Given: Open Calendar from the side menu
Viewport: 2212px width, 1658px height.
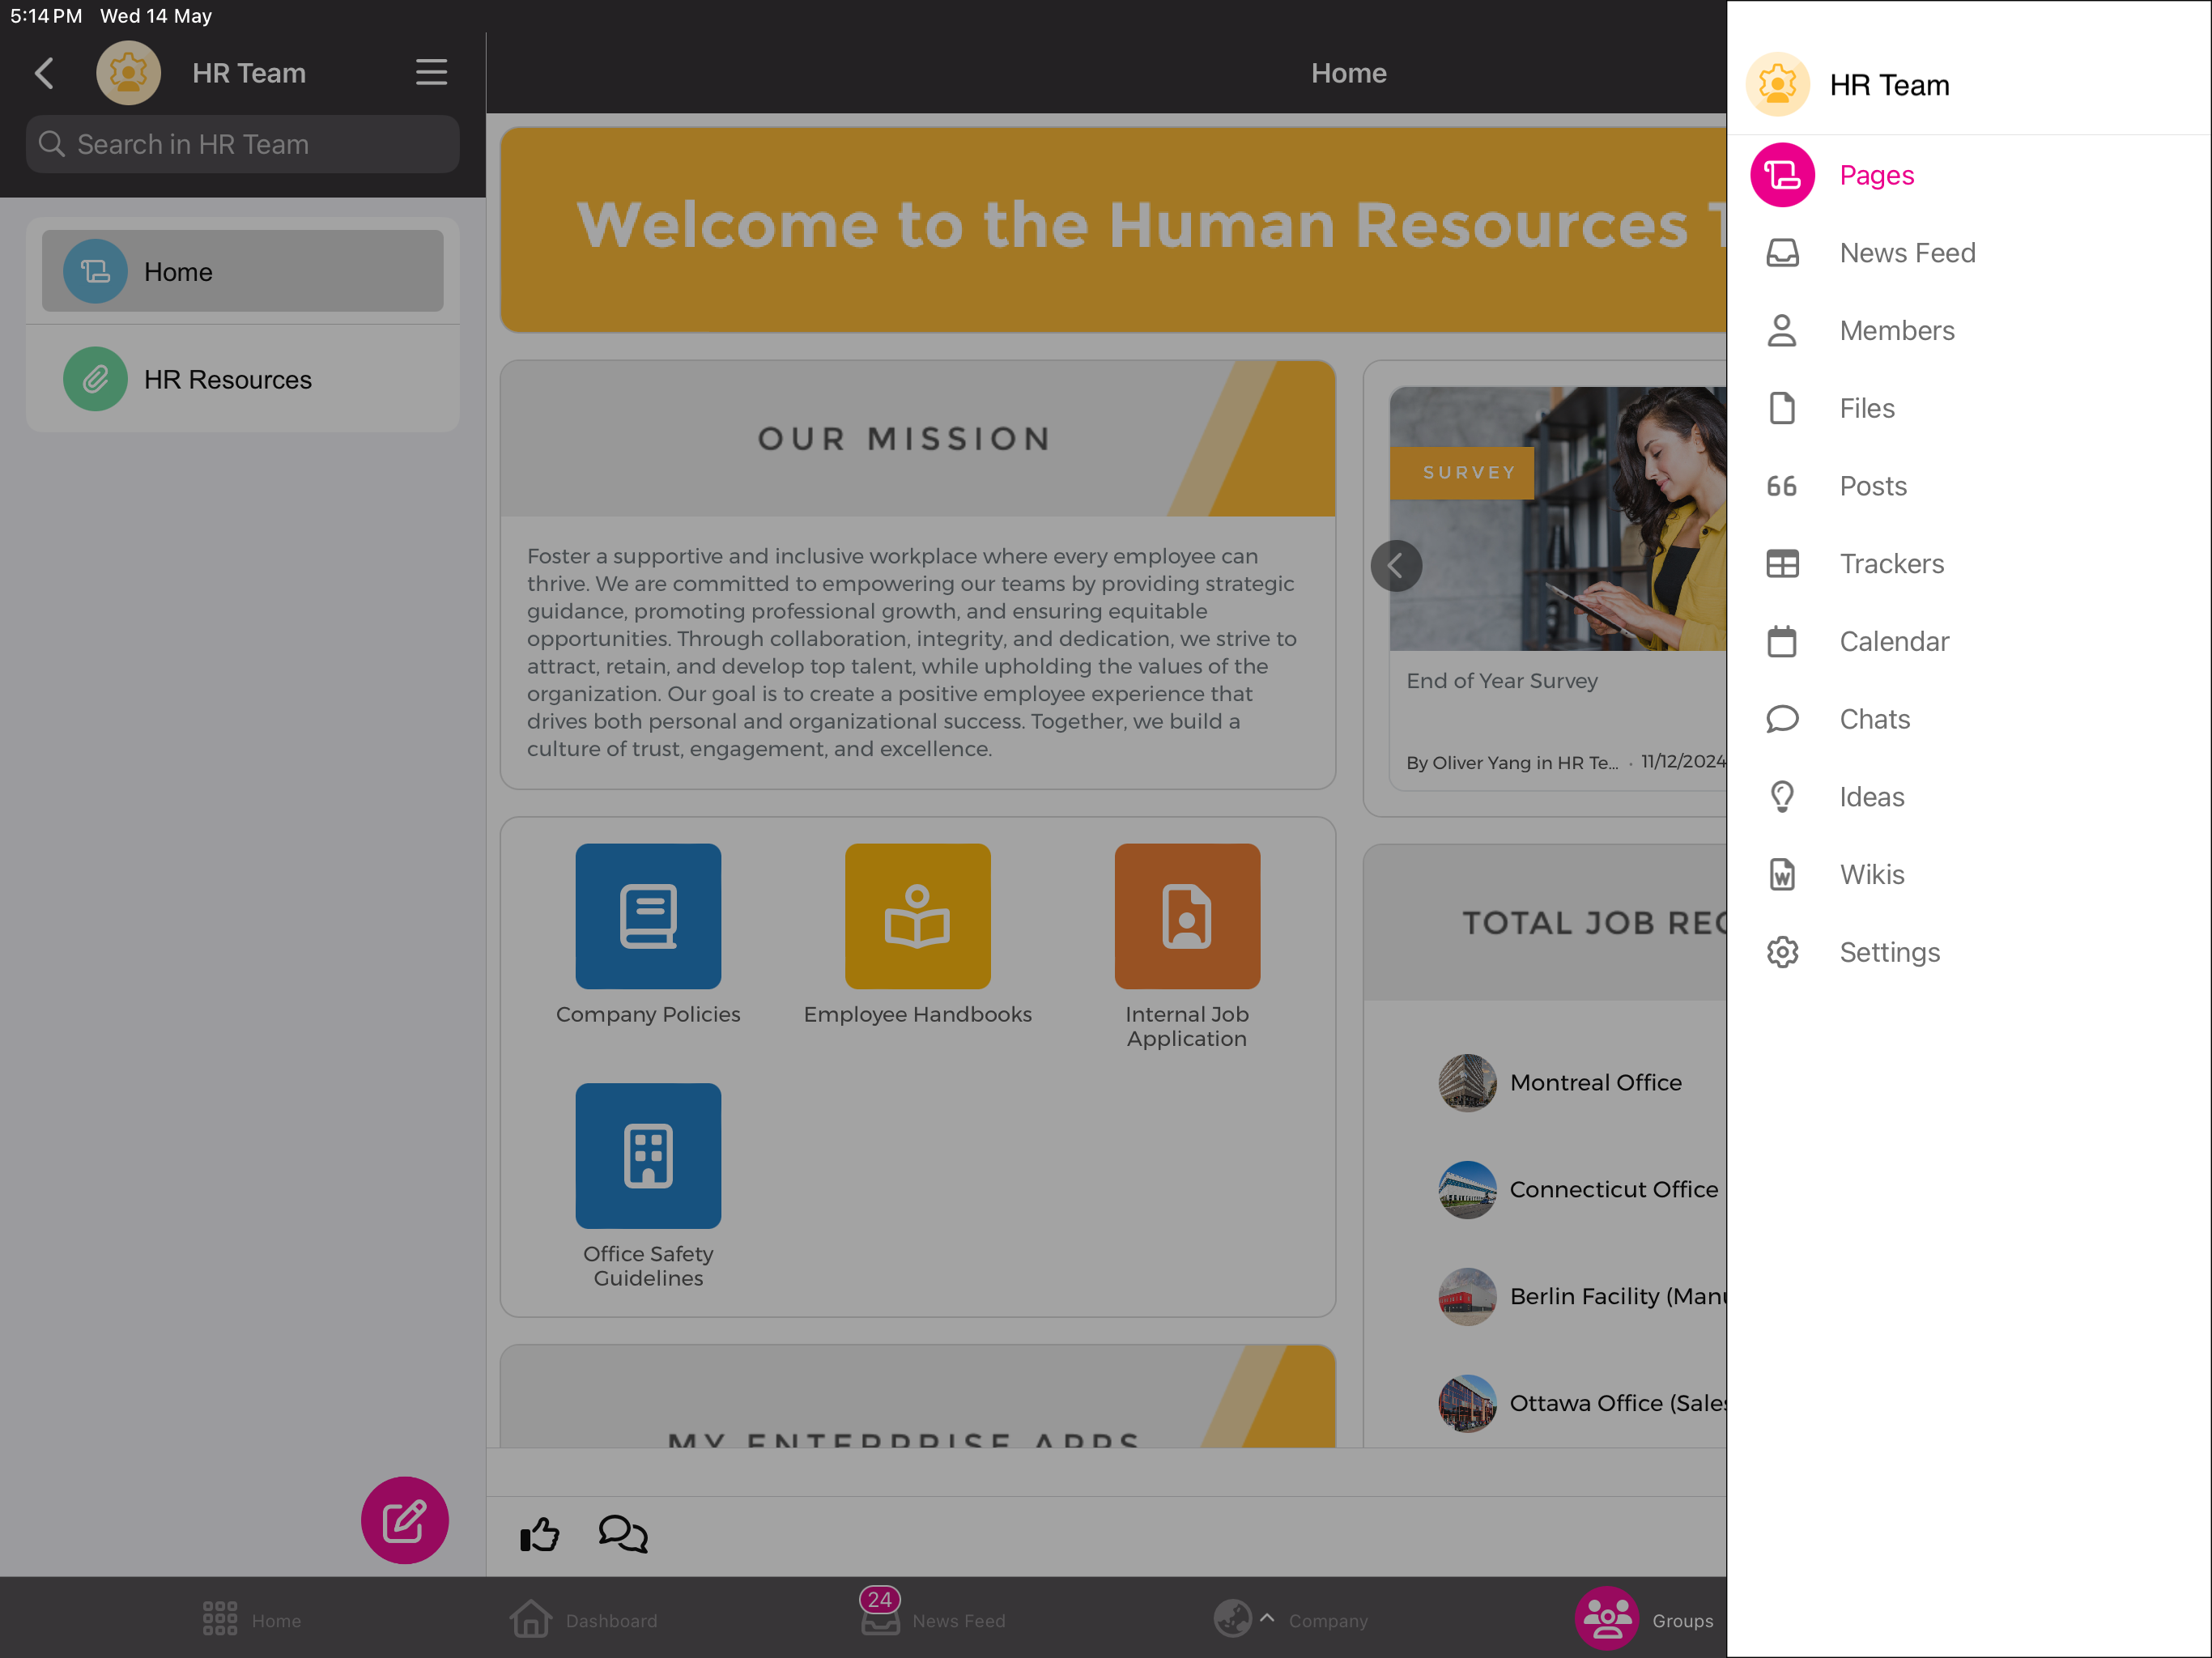Looking at the screenshot, I should pyautogui.click(x=1893, y=642).
